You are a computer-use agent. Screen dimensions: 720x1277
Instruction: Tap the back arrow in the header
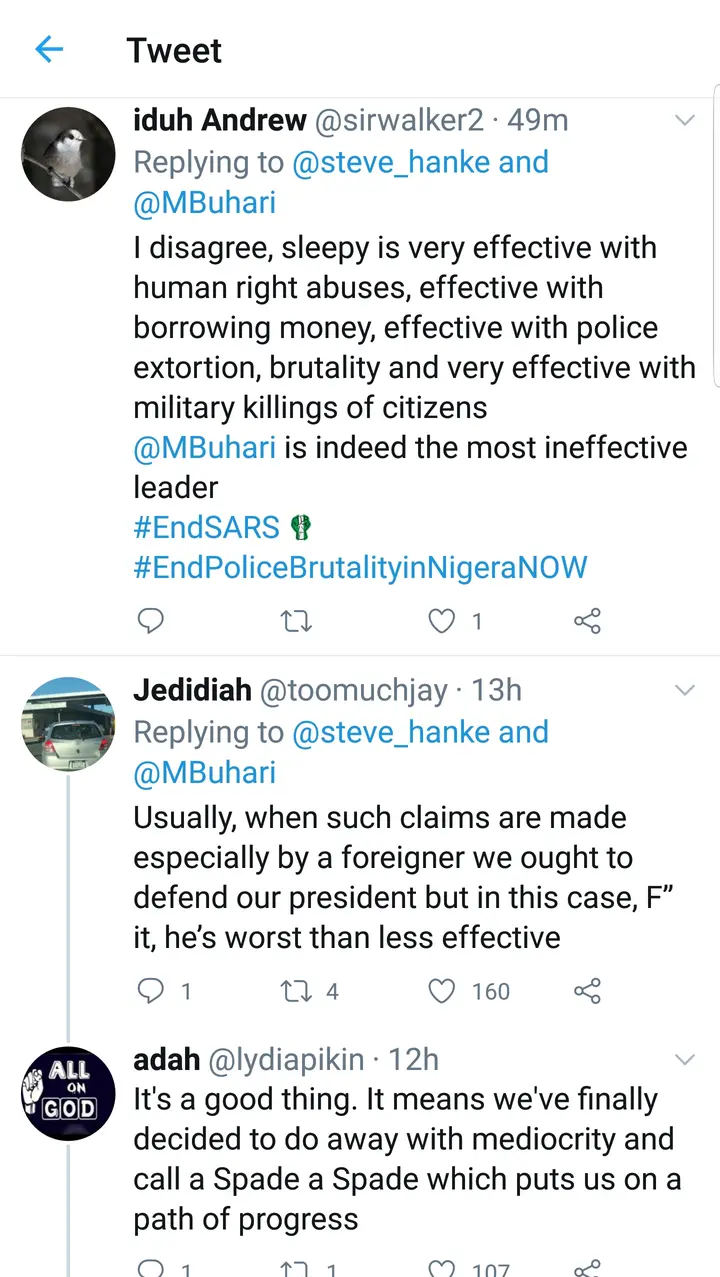tap(48, 49)
